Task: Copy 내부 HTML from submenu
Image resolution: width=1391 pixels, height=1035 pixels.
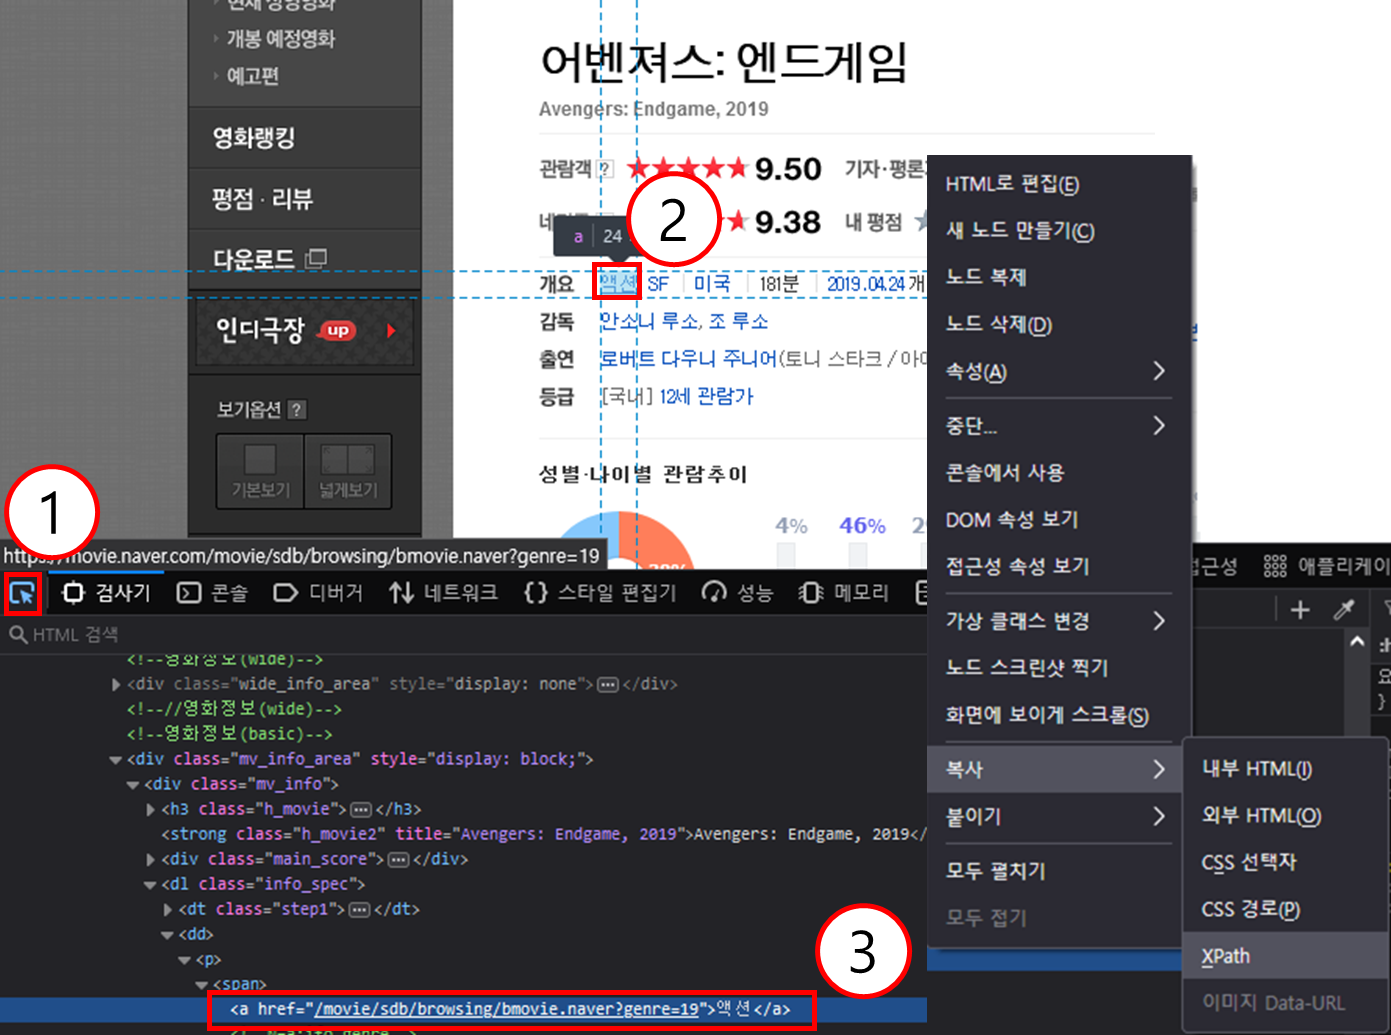Action: point(1286,768)
